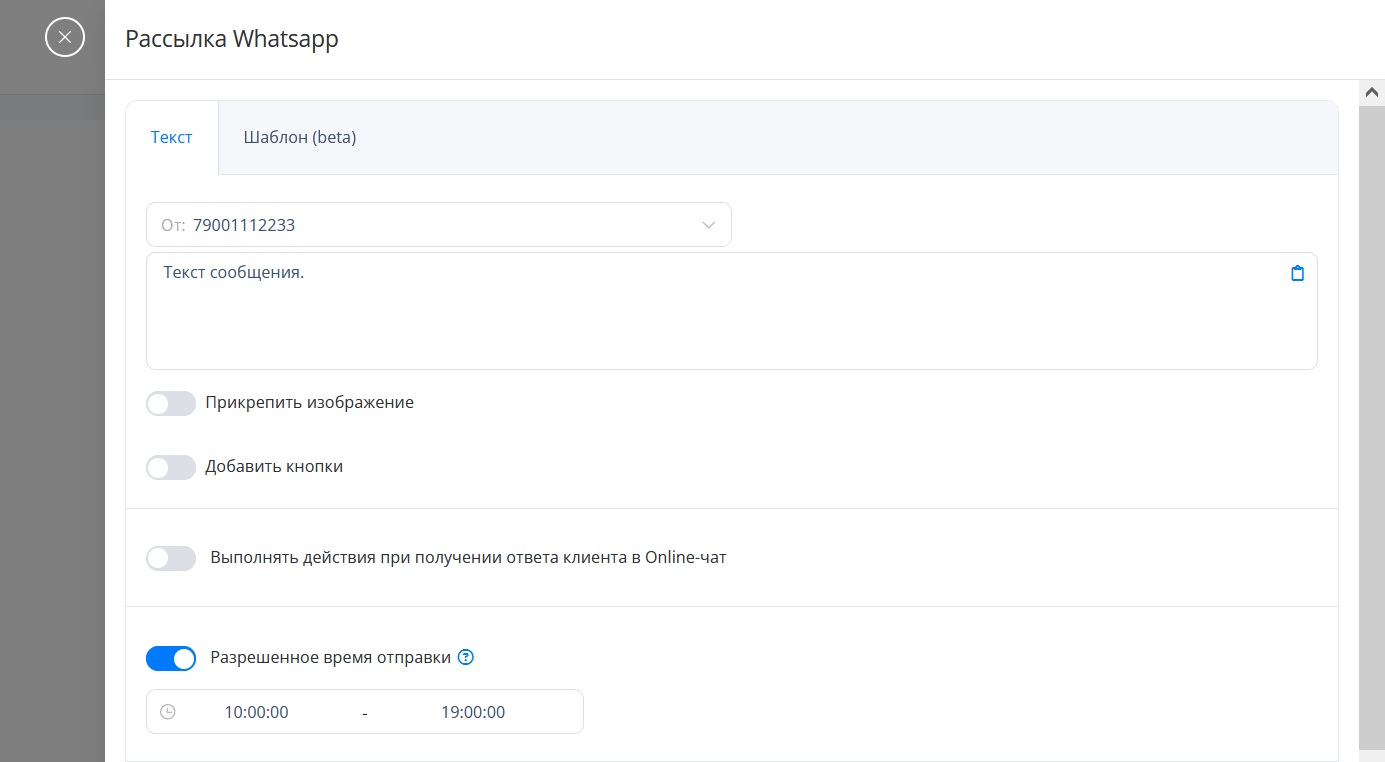The height and width of the screenshot is (762, 1385).
Task: Click the clock icon in time range field
Action: [168, 712]
